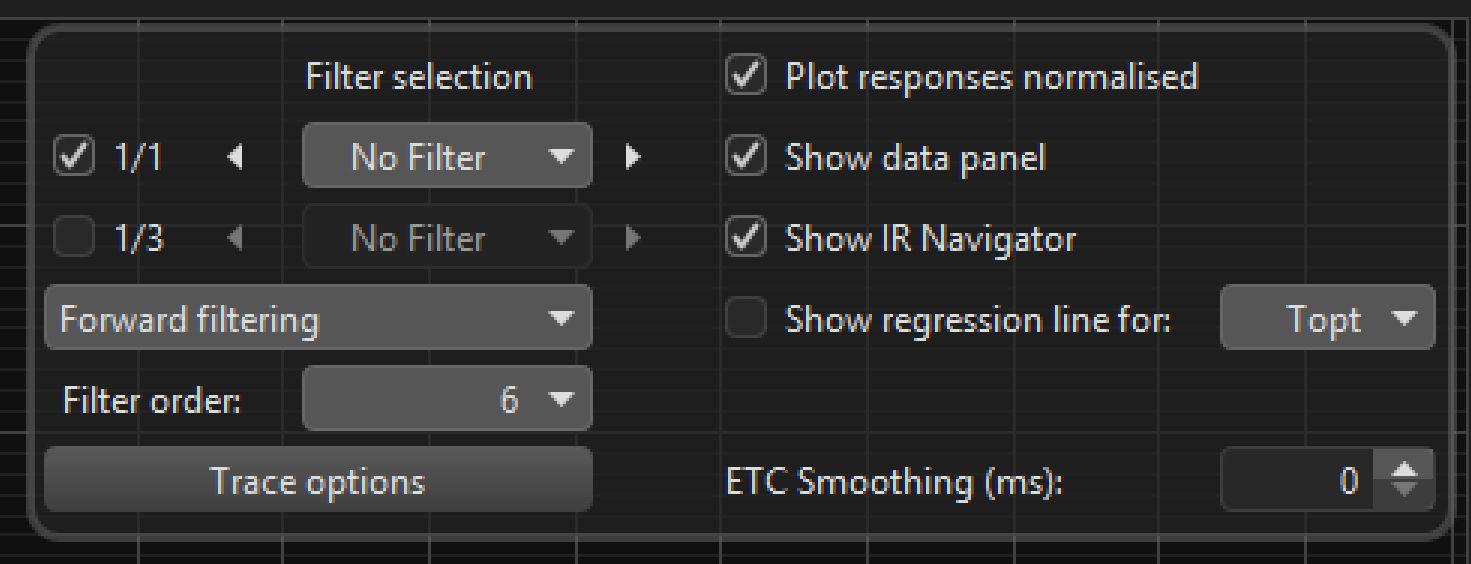
Task: Click the Trace options button
Action: [x=318, y=482]
